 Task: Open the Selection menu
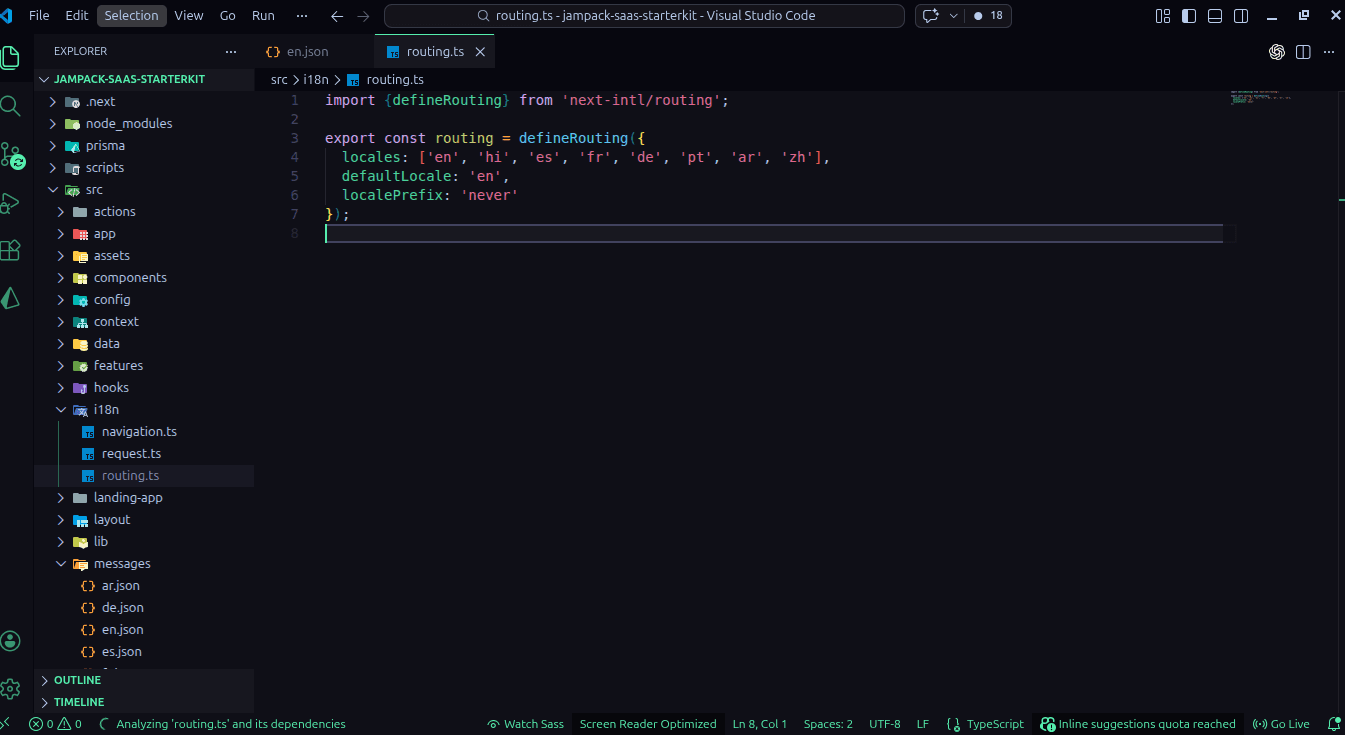(132, 16)
